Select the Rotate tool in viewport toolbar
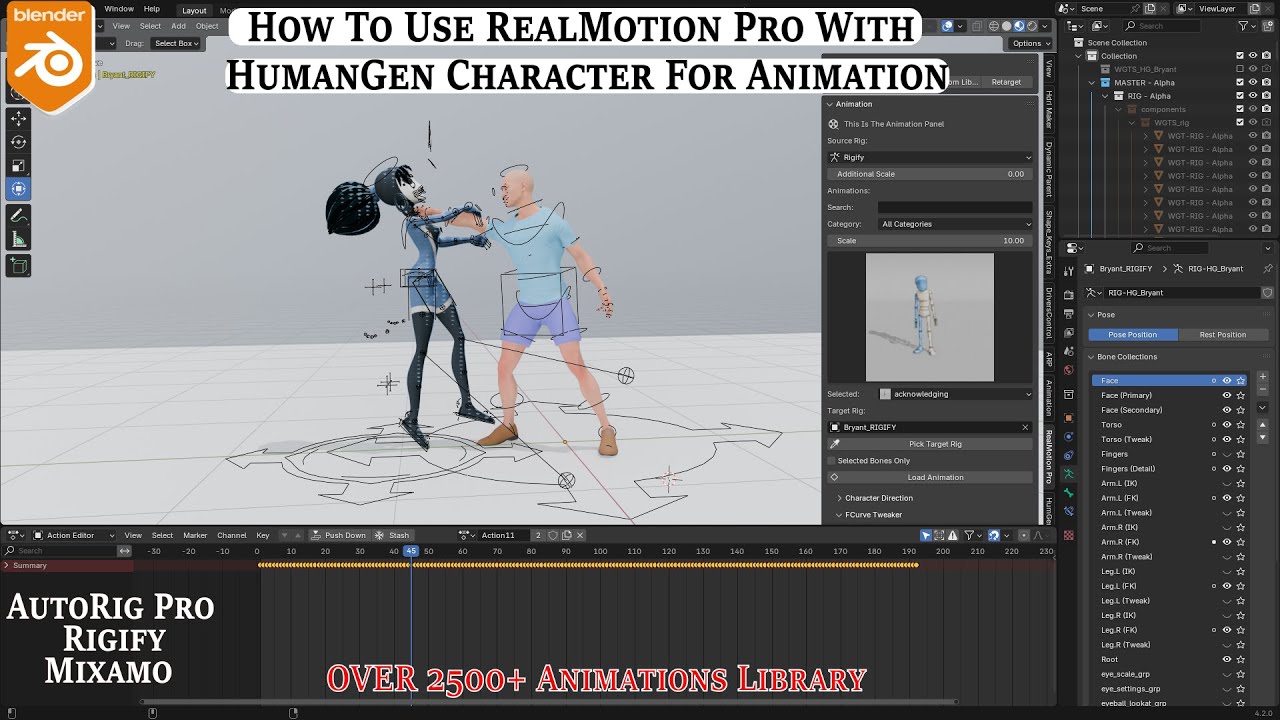Screen dimensions: 1280x720 click(x=19, y=142)
